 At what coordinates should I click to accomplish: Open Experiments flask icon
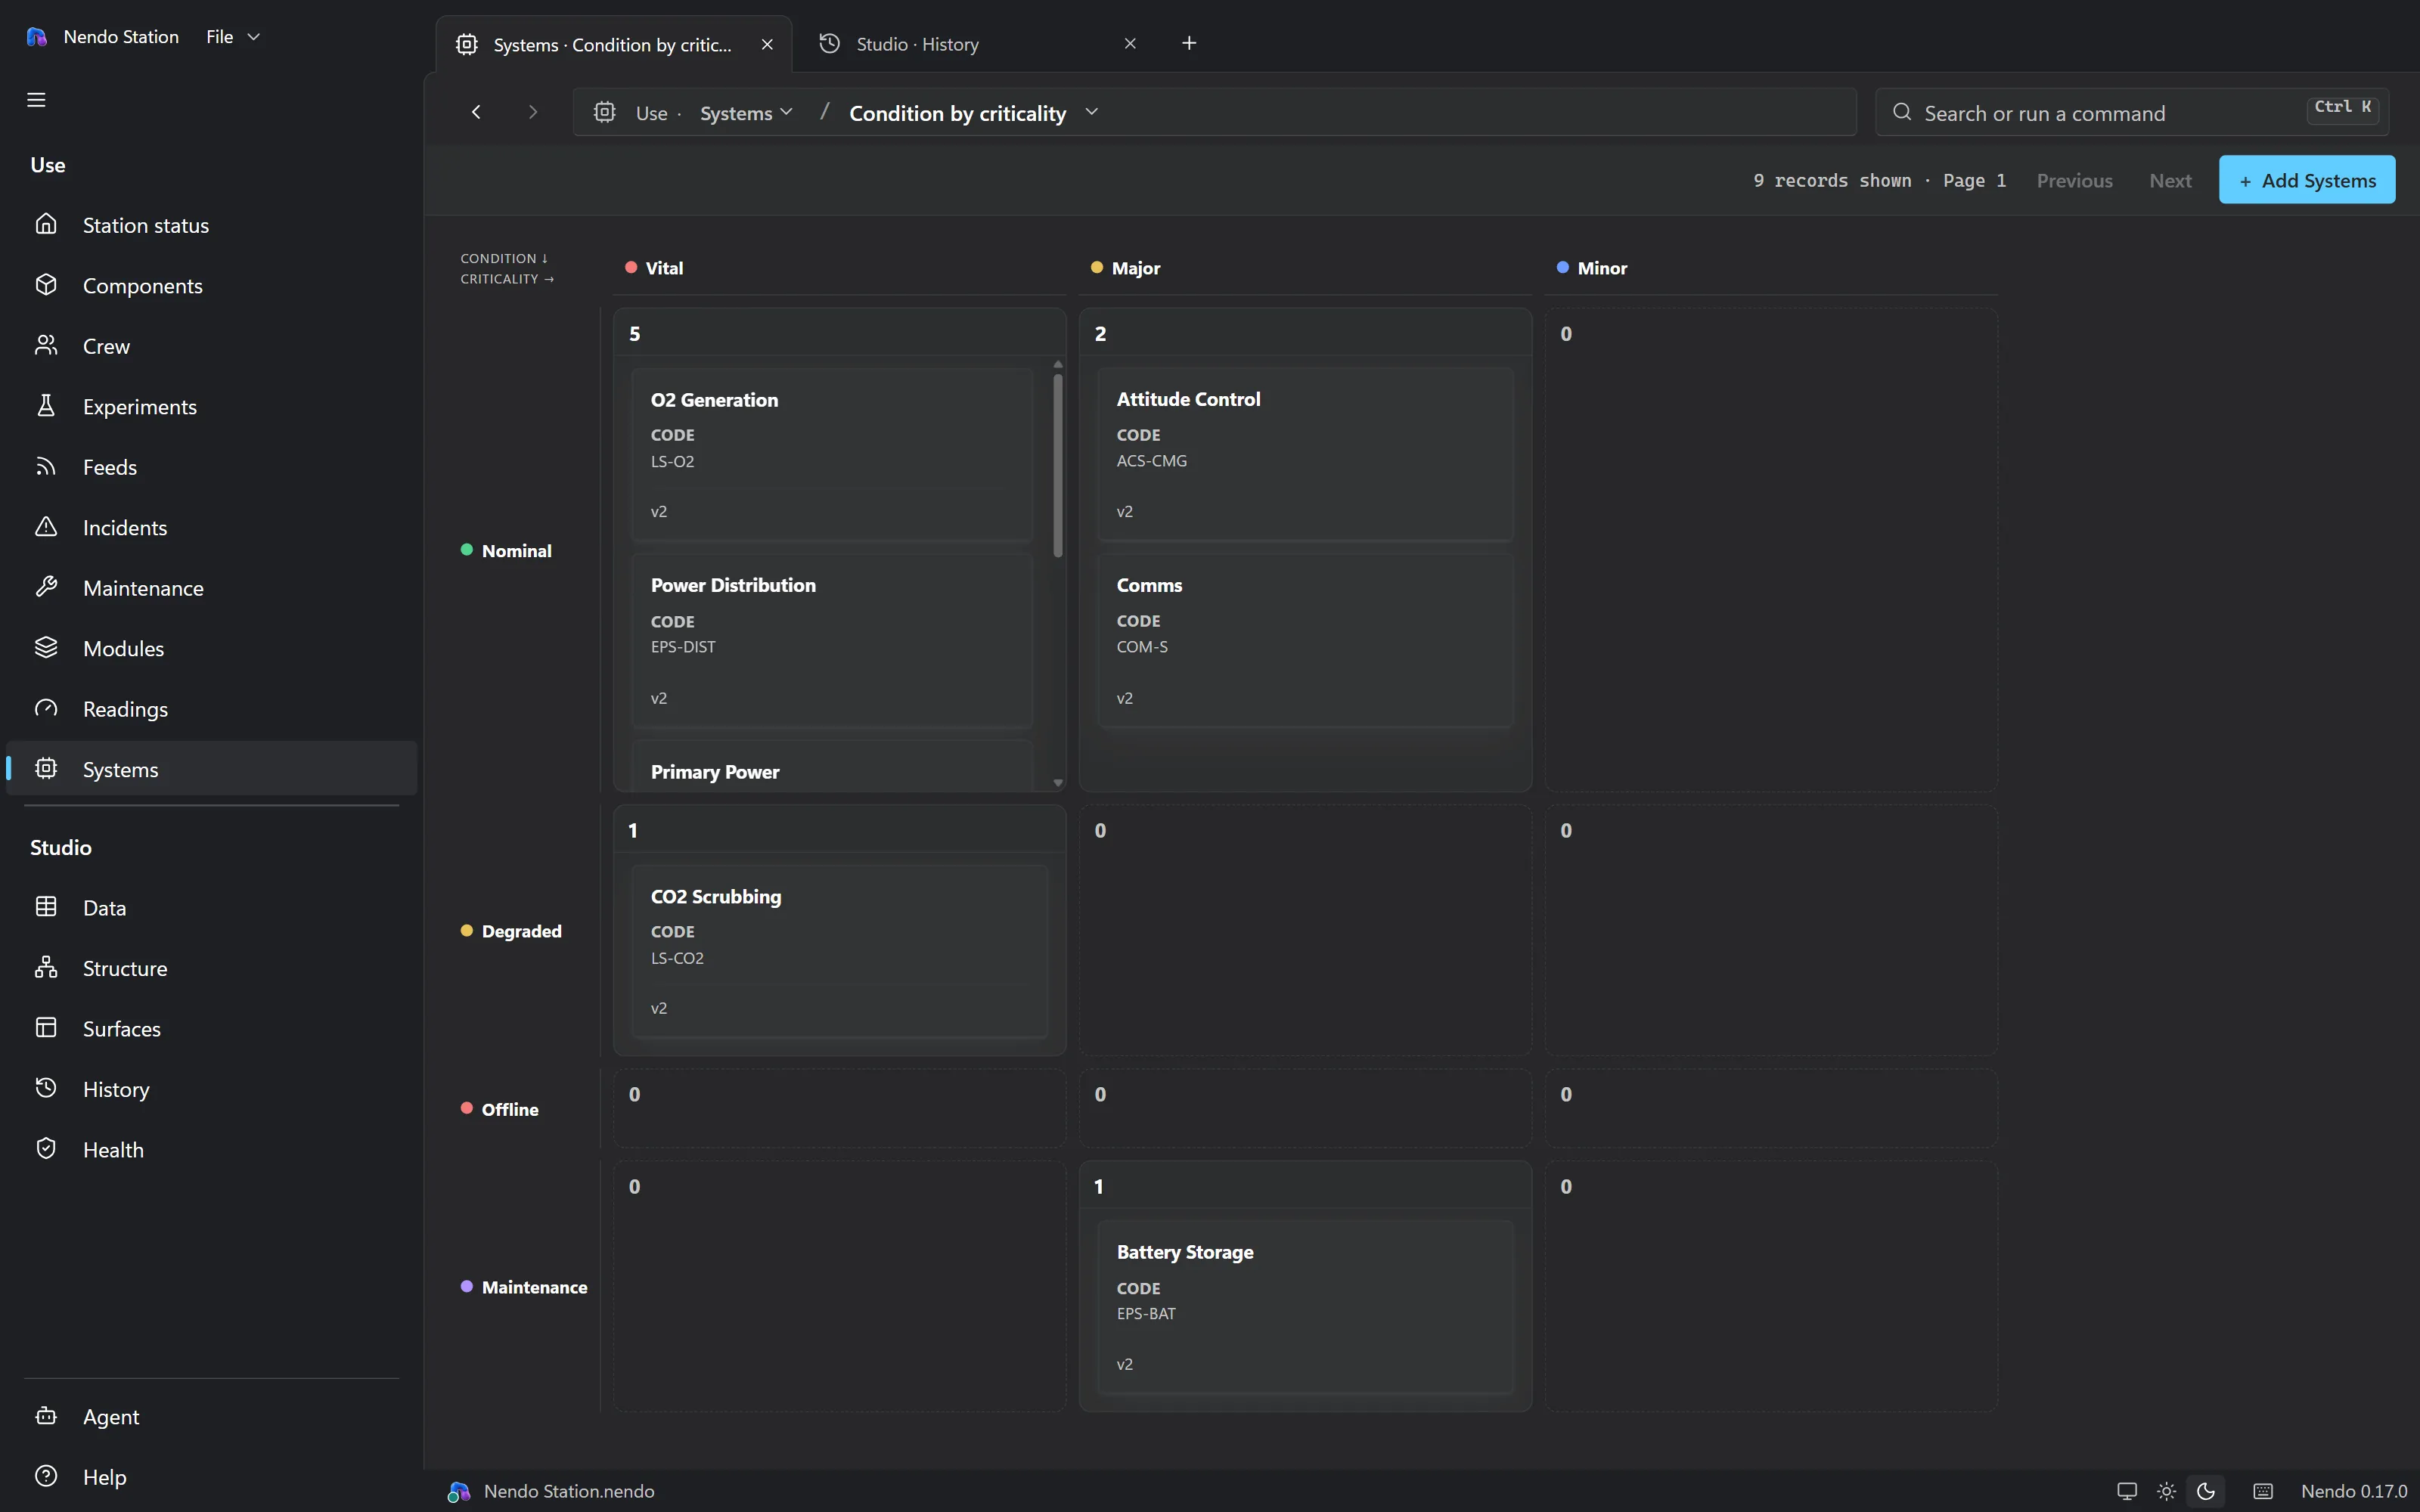click(46, 406)
